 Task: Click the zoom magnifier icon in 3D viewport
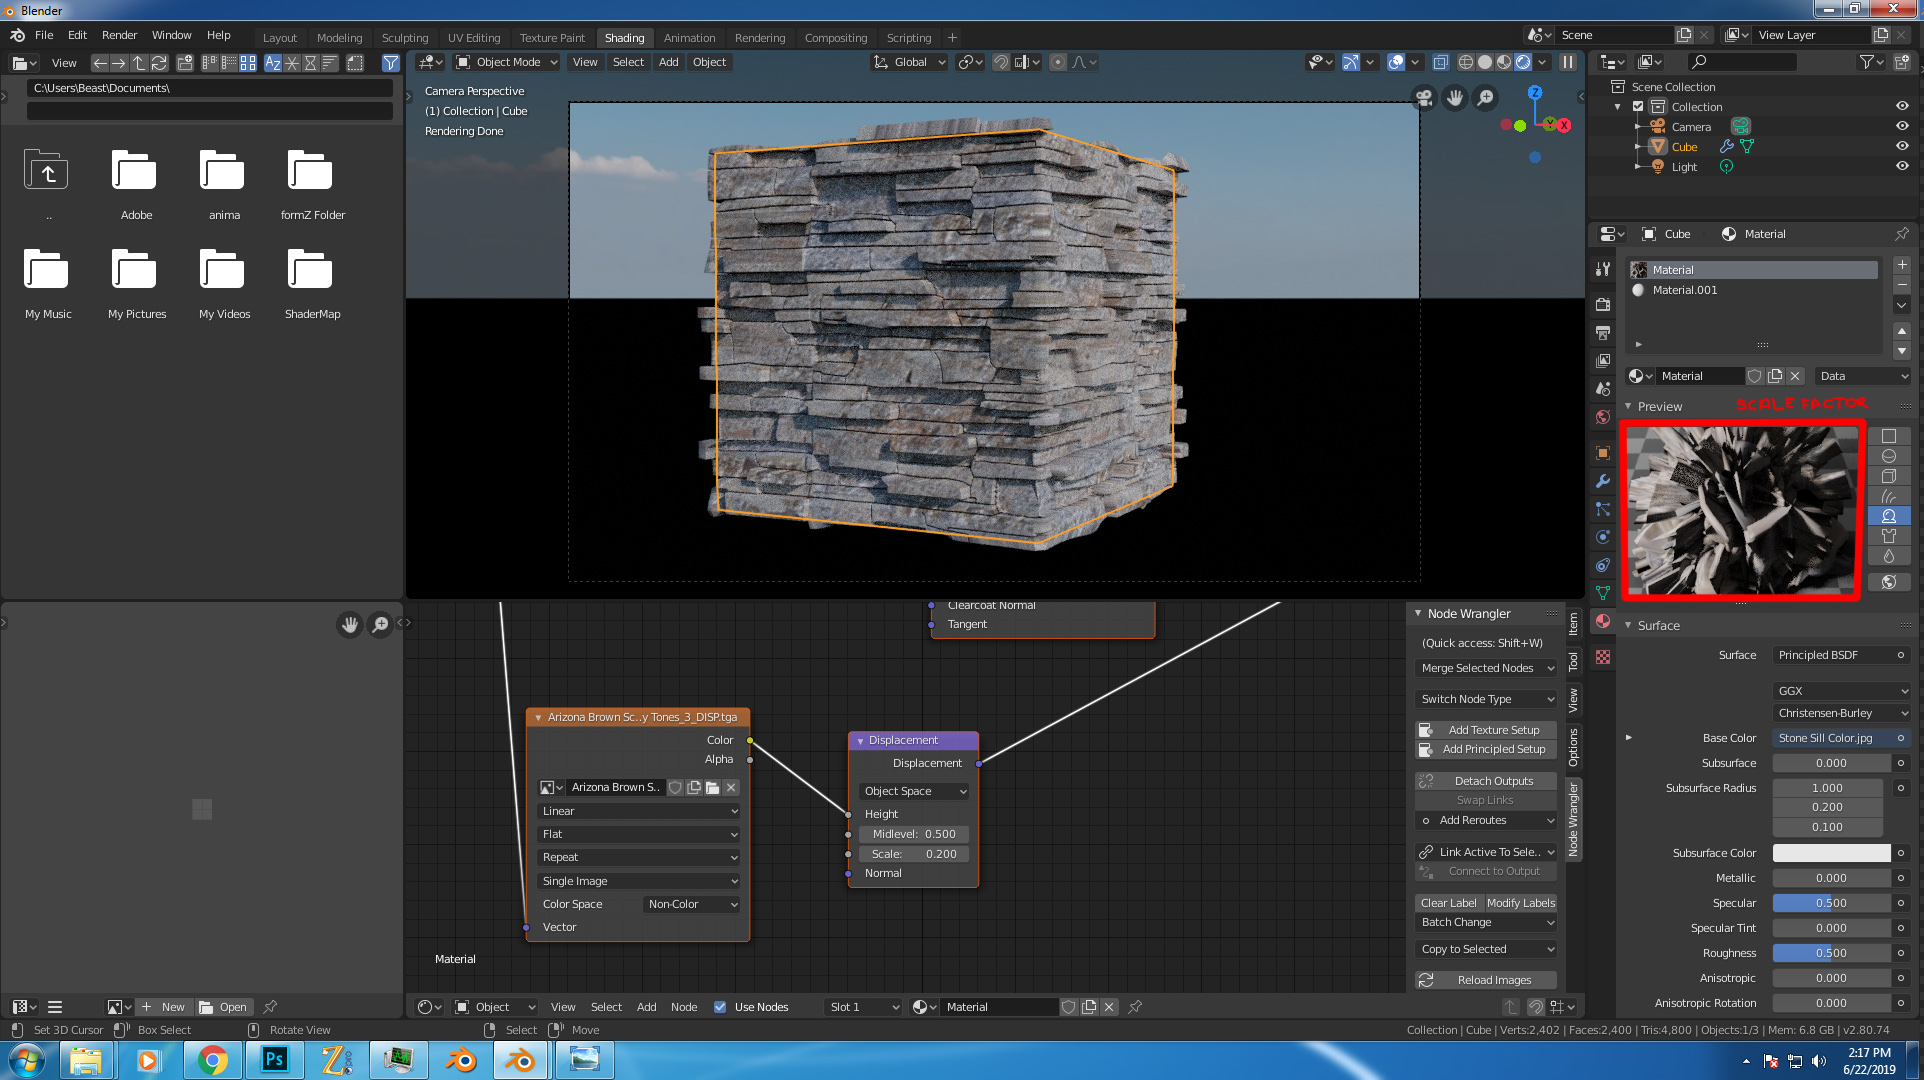[1486, 97]
